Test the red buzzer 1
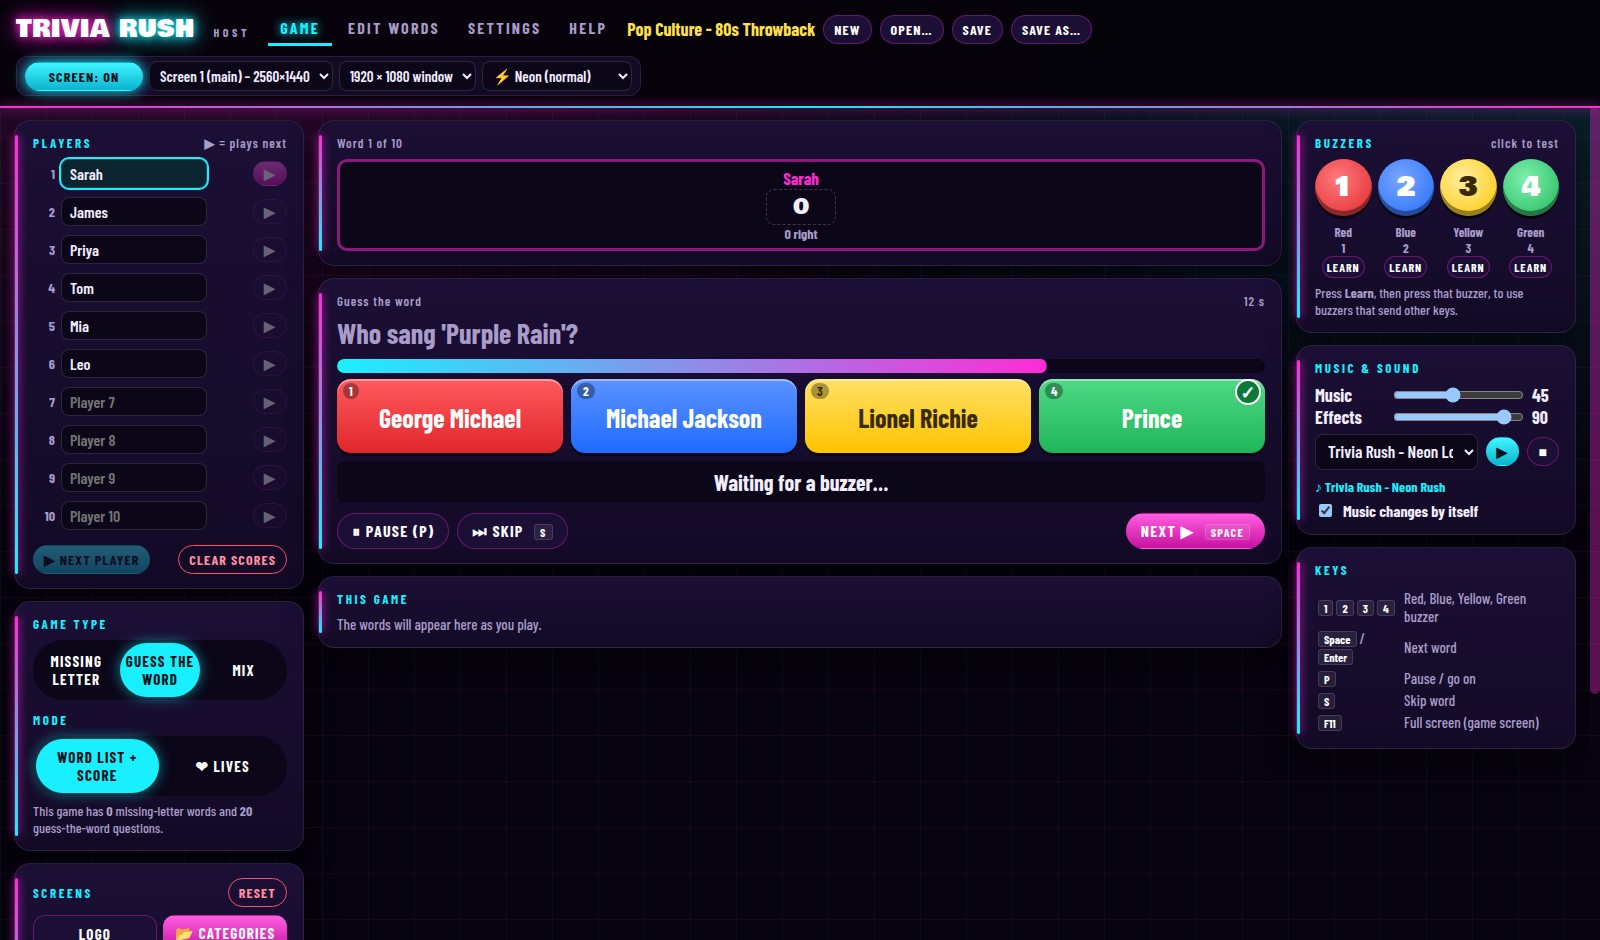Viewport: 1600px width, 940px height. 1342,187
